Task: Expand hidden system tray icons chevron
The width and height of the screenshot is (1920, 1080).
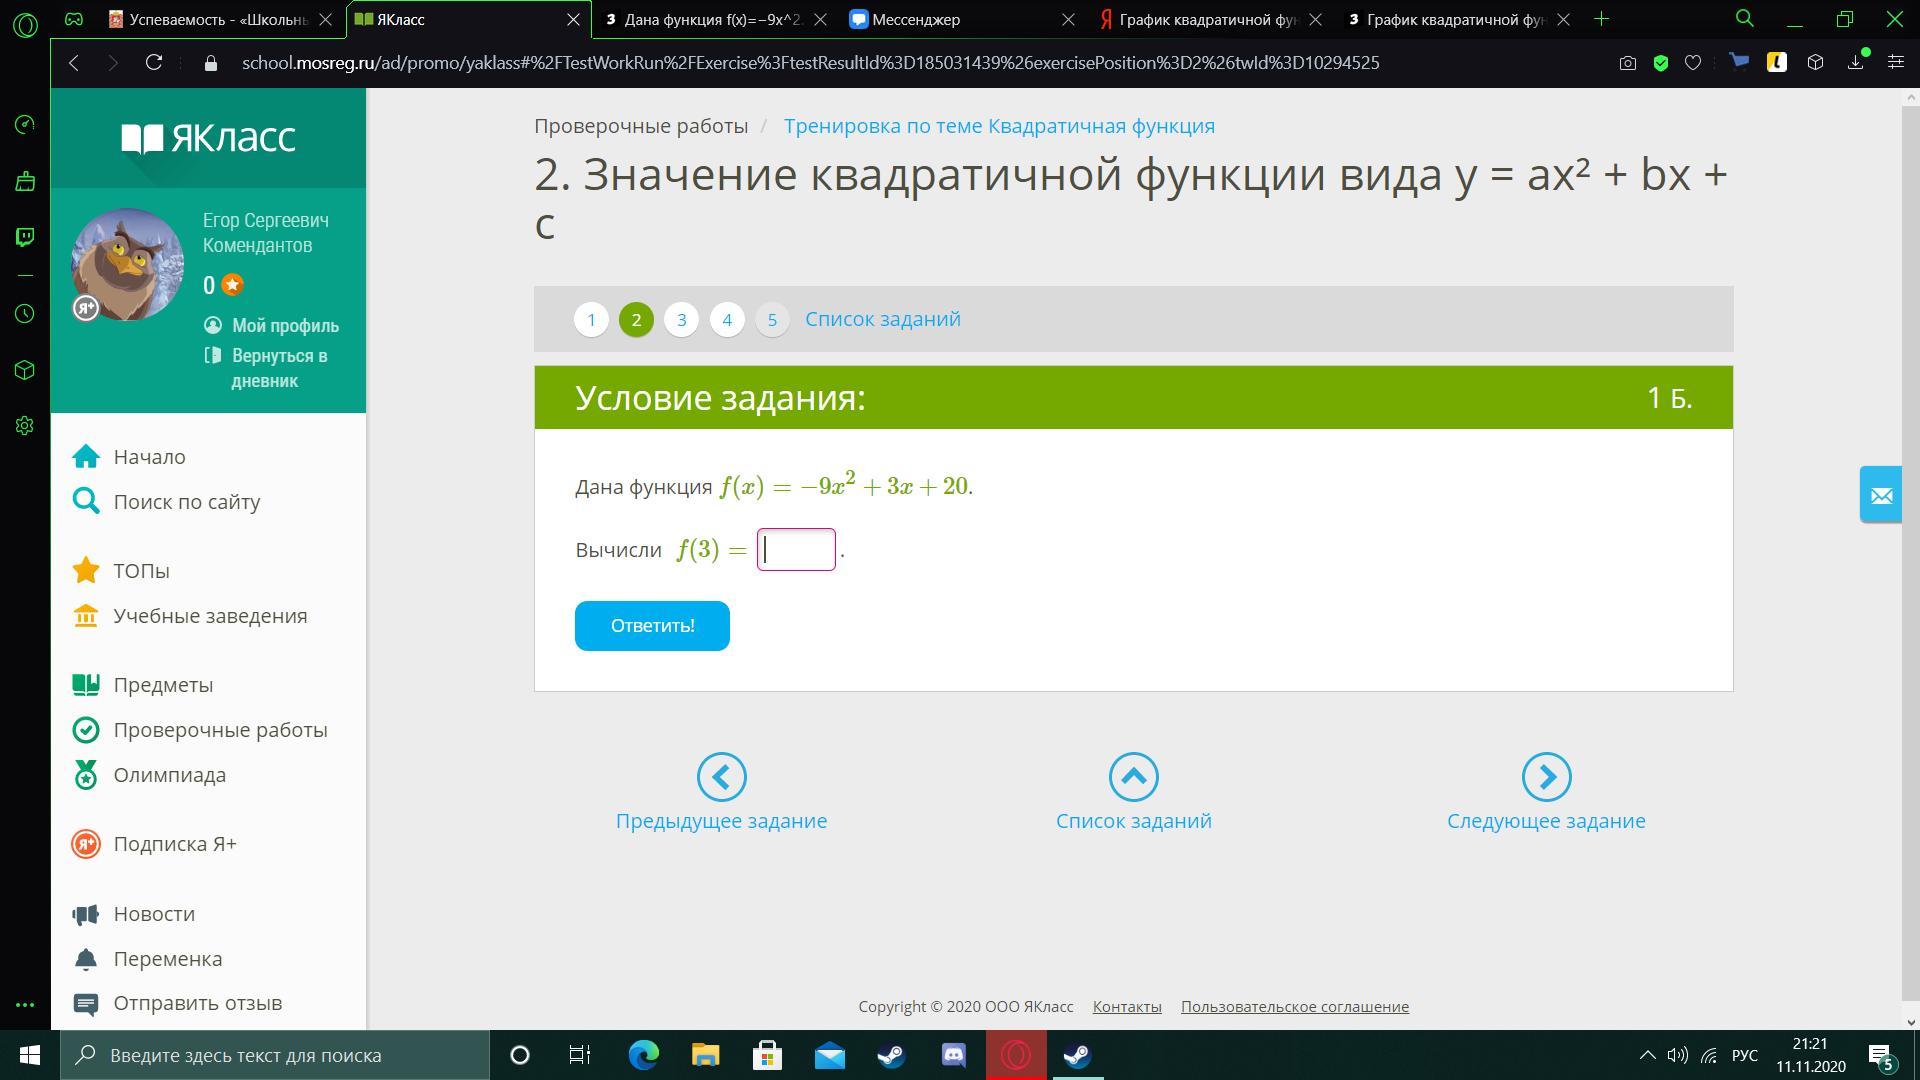Action: click(1646, 1055)
